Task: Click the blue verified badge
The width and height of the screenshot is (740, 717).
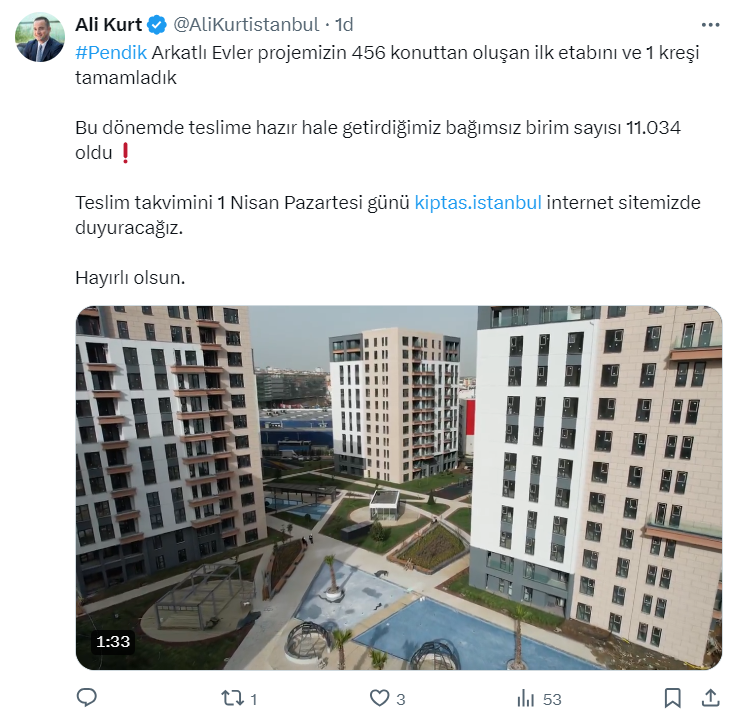Action: (157, 25)
